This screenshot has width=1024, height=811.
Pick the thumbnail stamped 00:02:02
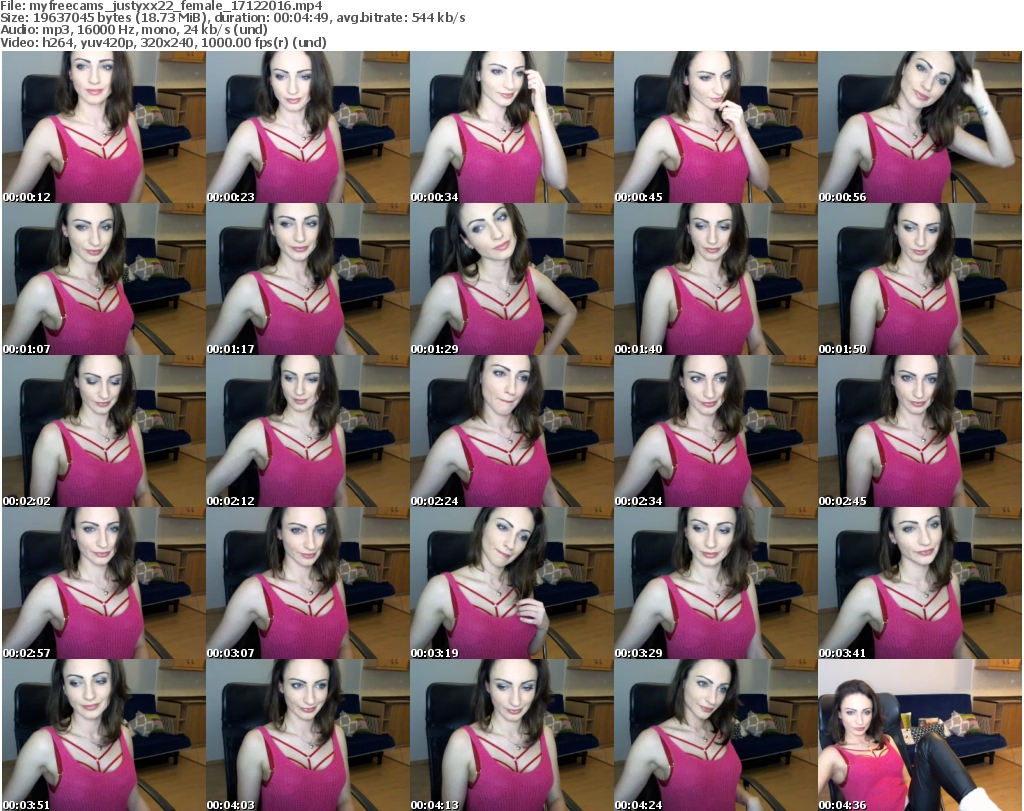tap(103, 431)
